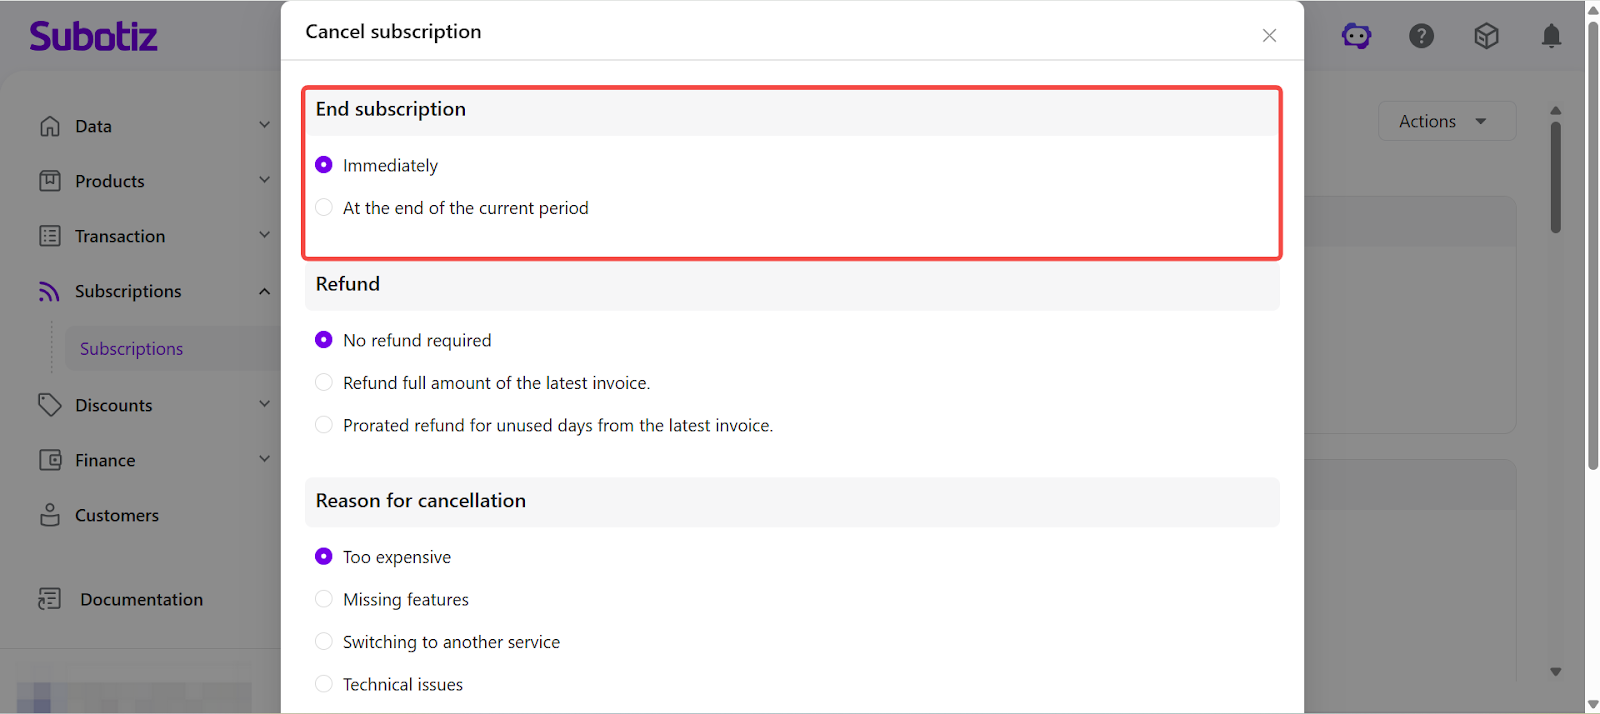Open the notifications bell

(1551, 36)
